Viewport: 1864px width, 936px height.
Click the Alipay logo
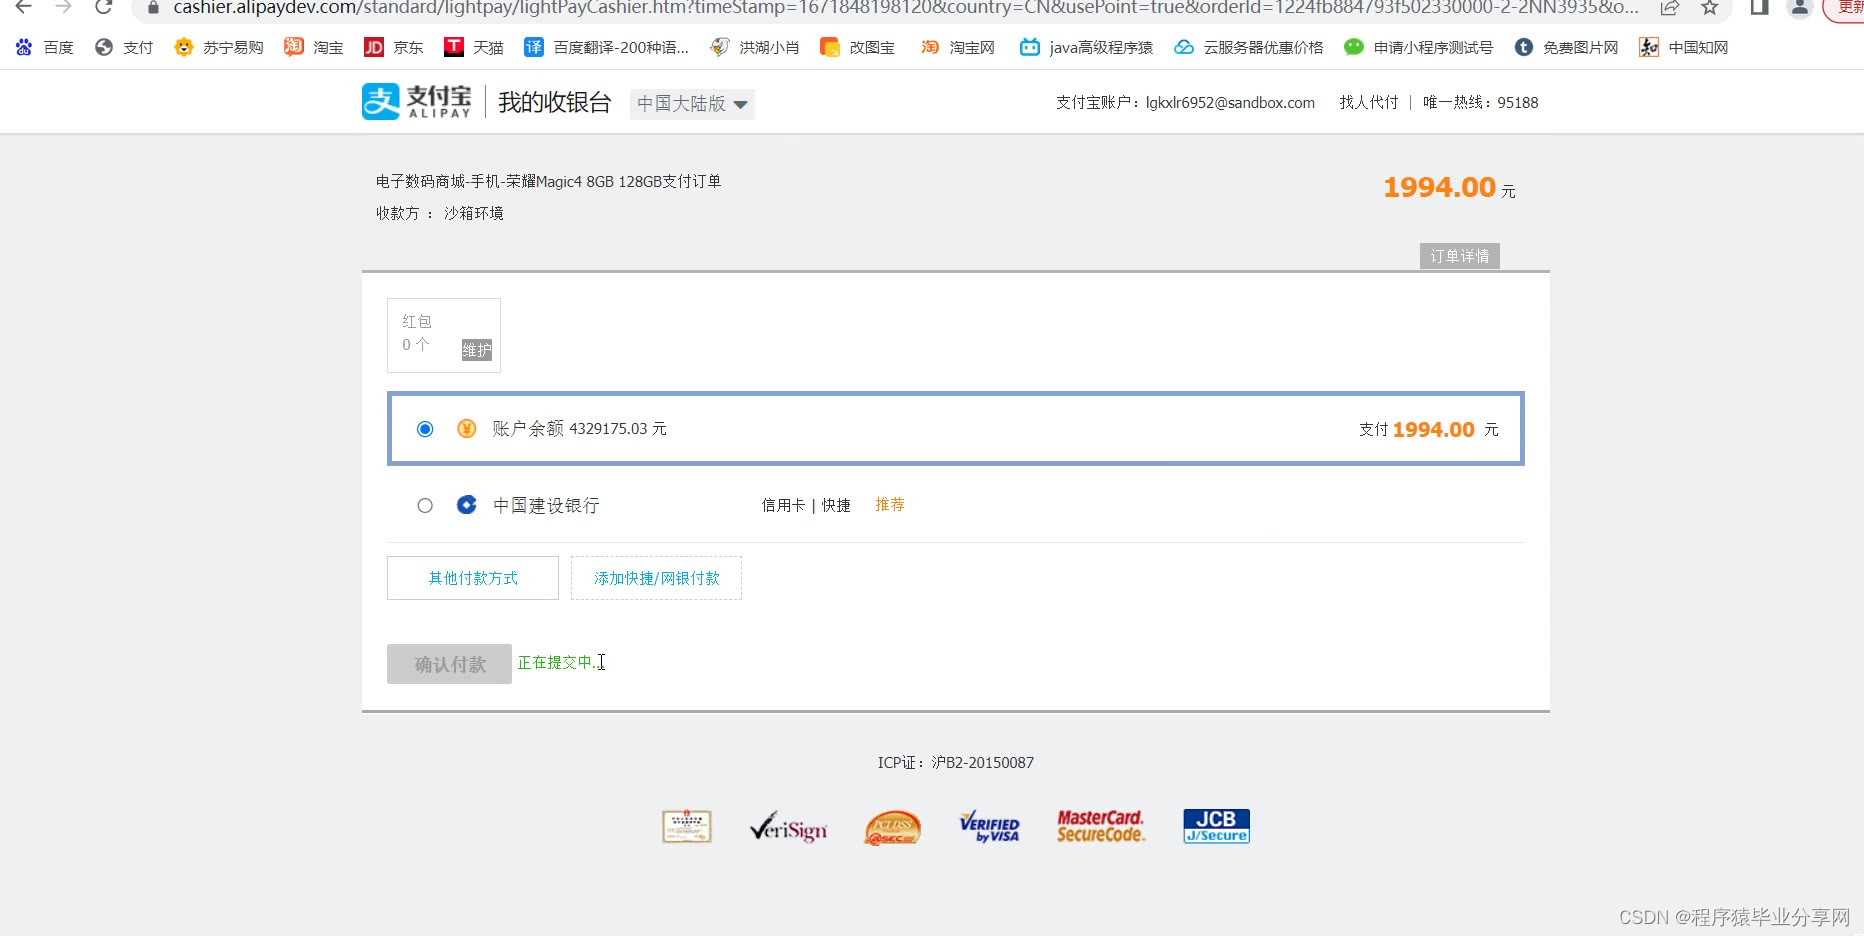click(x=416, y=102)
